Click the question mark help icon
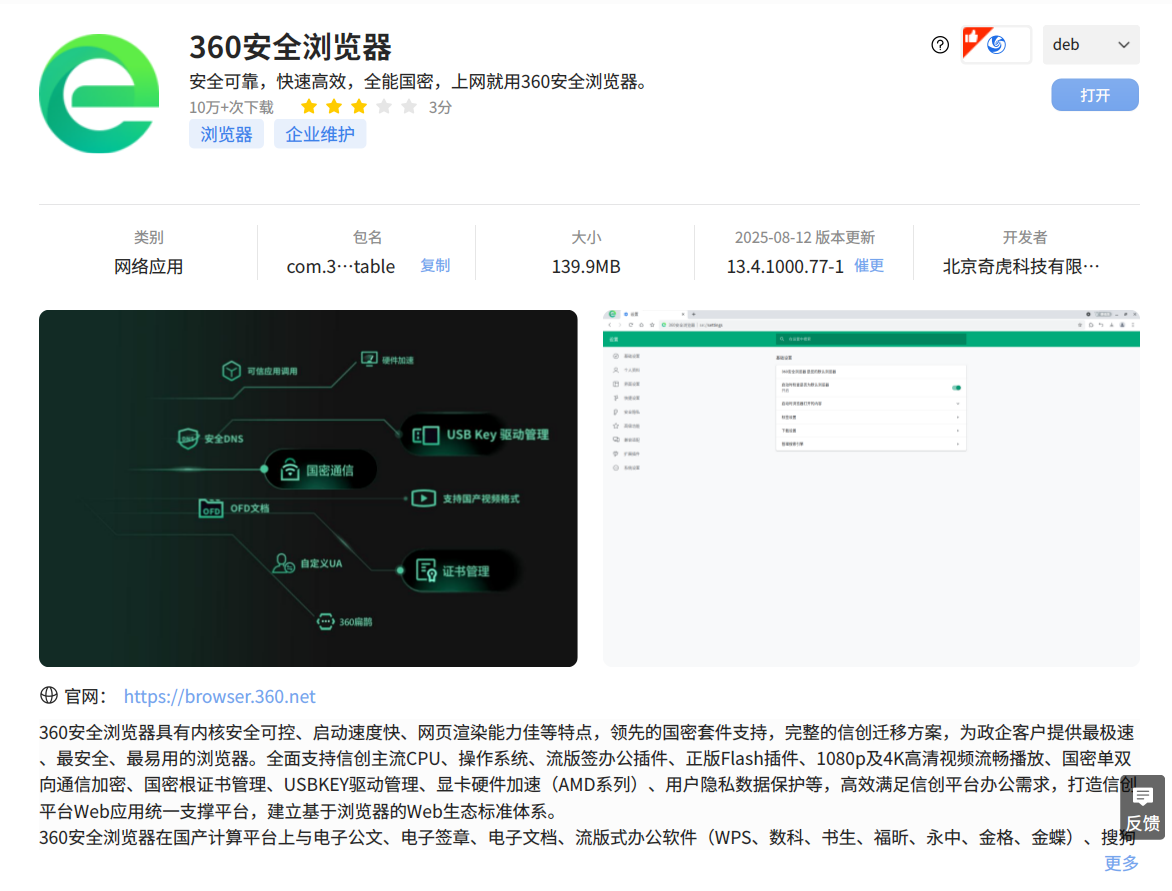Screen dimensions: 1172x891 [x=940, y=44]
